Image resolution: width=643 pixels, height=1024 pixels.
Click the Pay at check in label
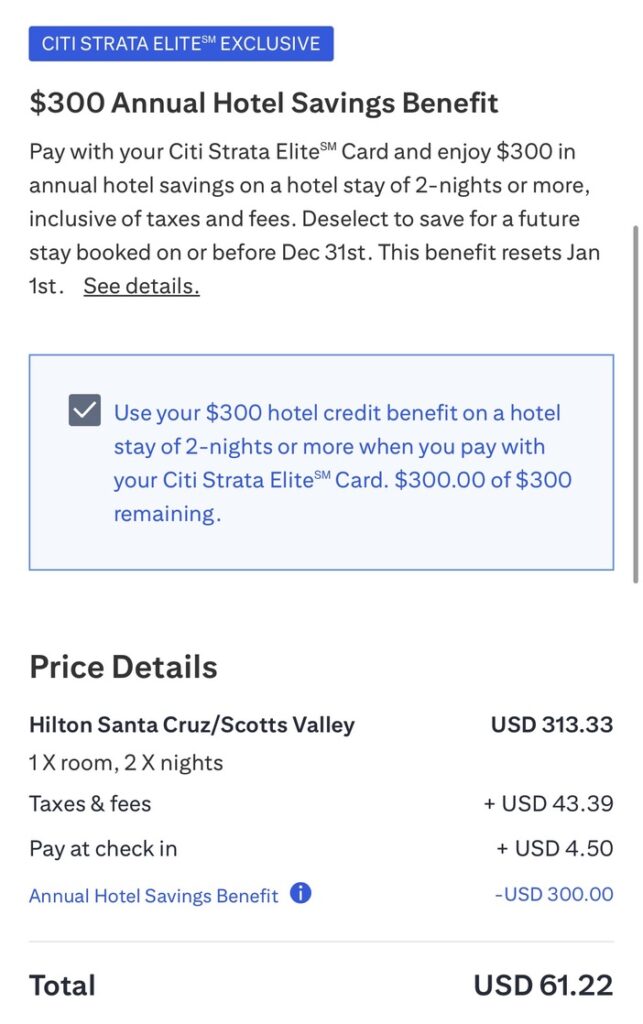pos(103,849)
